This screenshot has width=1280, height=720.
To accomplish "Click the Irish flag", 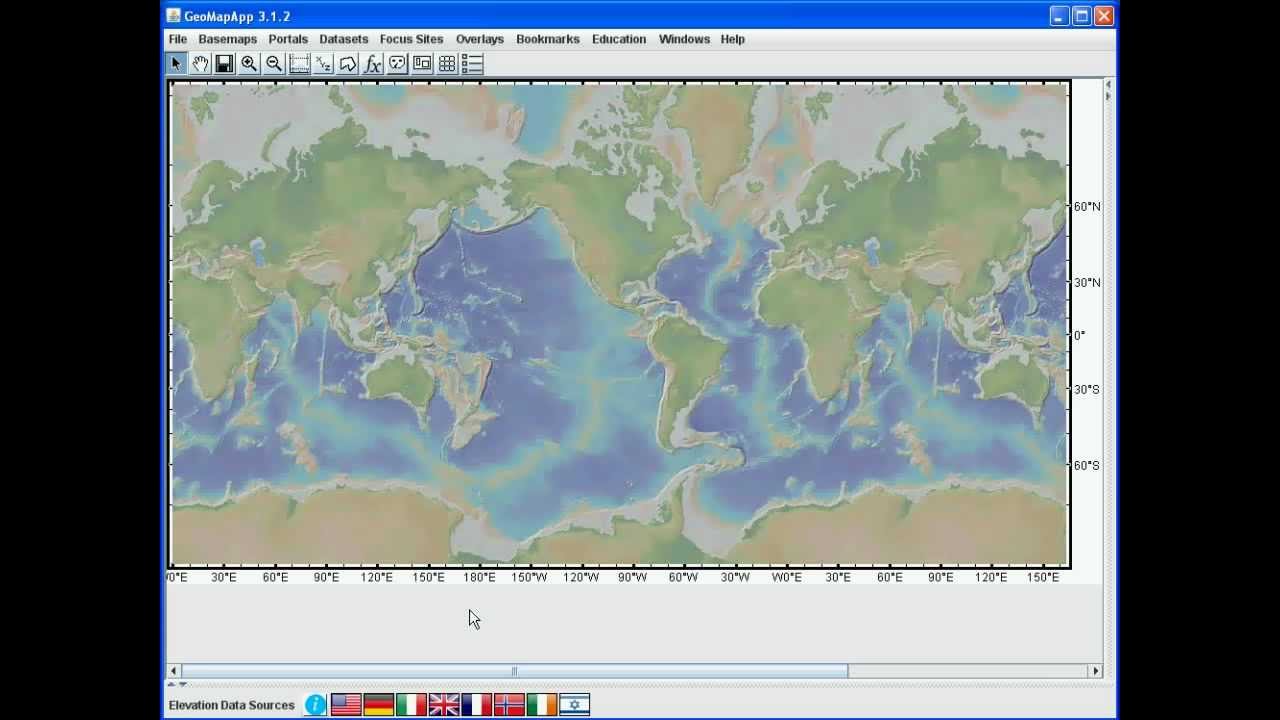I will (542, 705).
